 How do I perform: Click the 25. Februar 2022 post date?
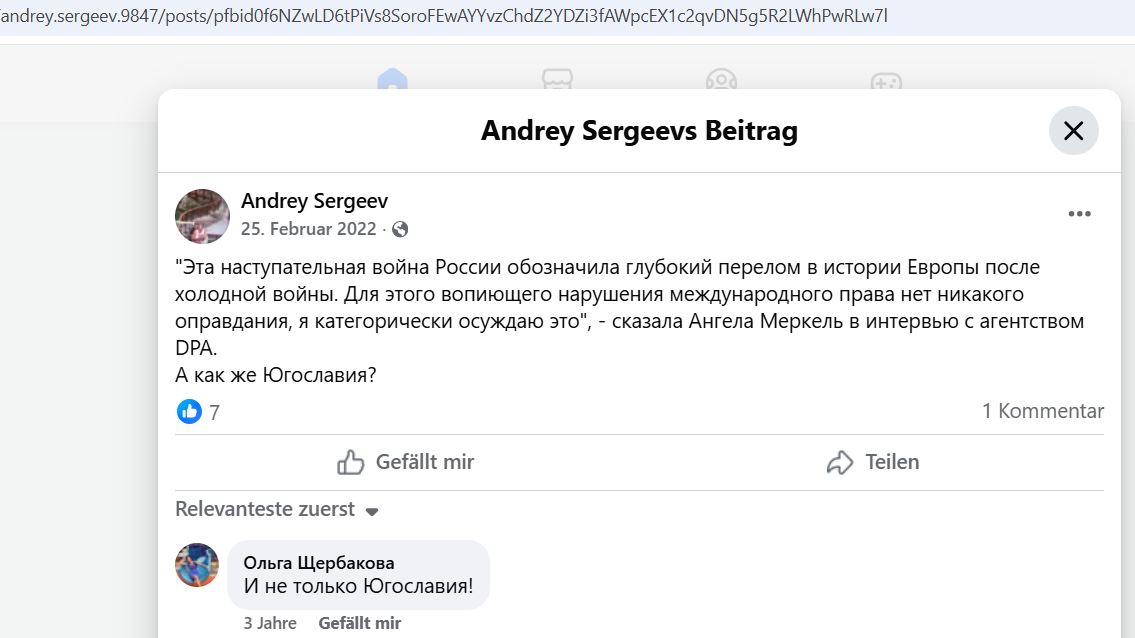point(308,230)
